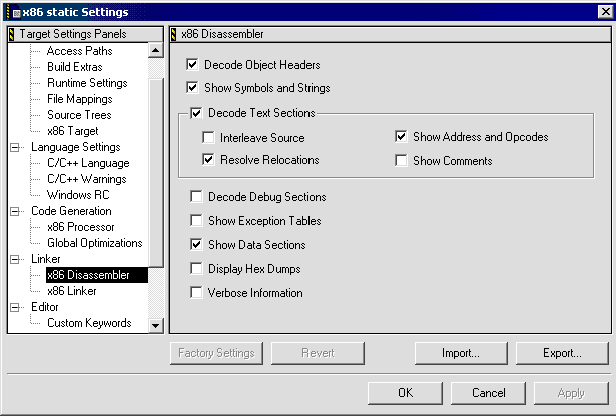Click the Export... button
Viewport: 616px width, 416px height.
pos(562,353)
